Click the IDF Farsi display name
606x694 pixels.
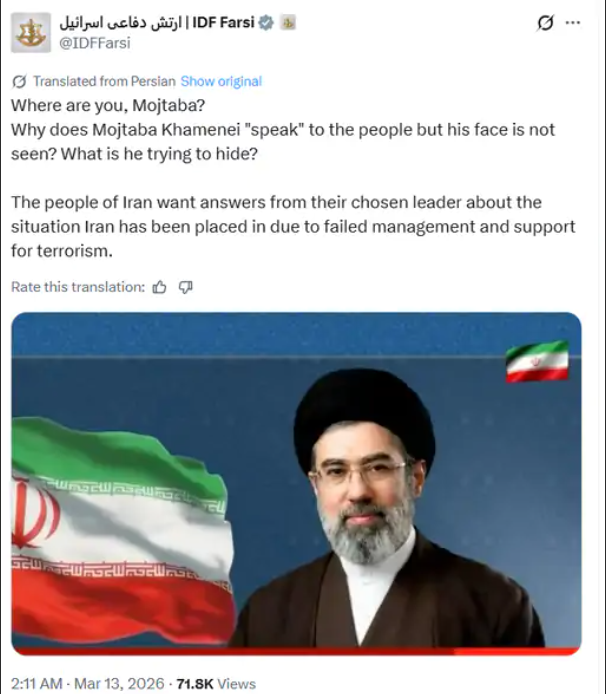point(157,22)
